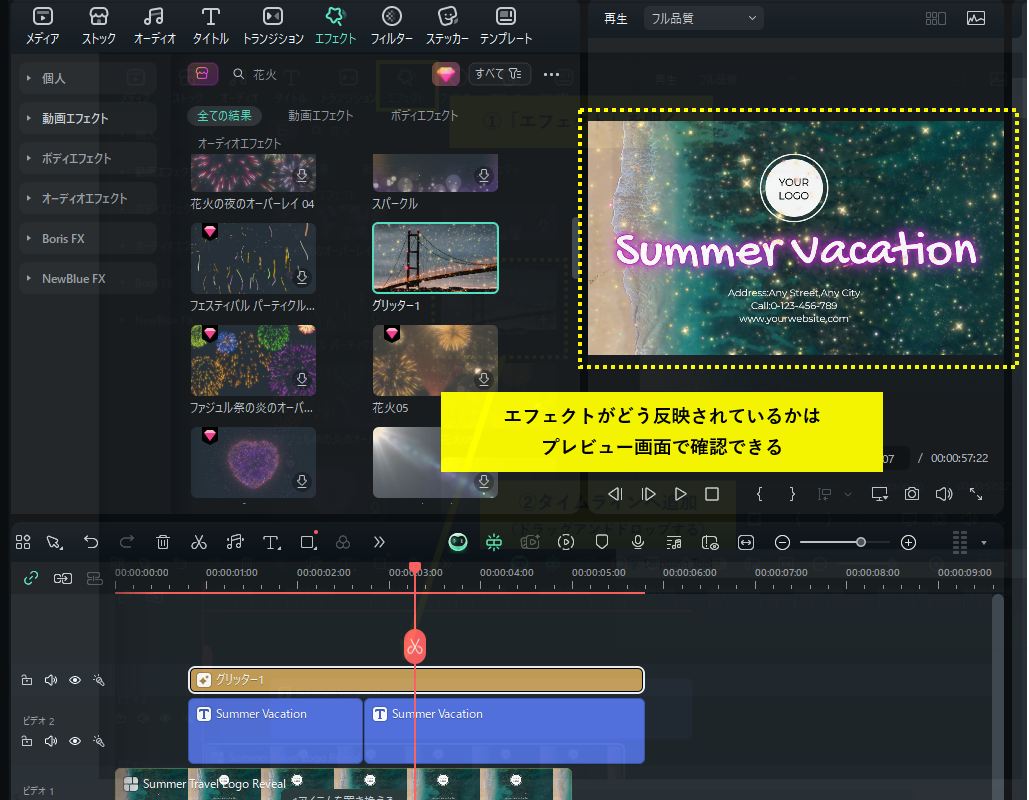
Task: Click the preview layout grid icon
Action: [935, 18]
